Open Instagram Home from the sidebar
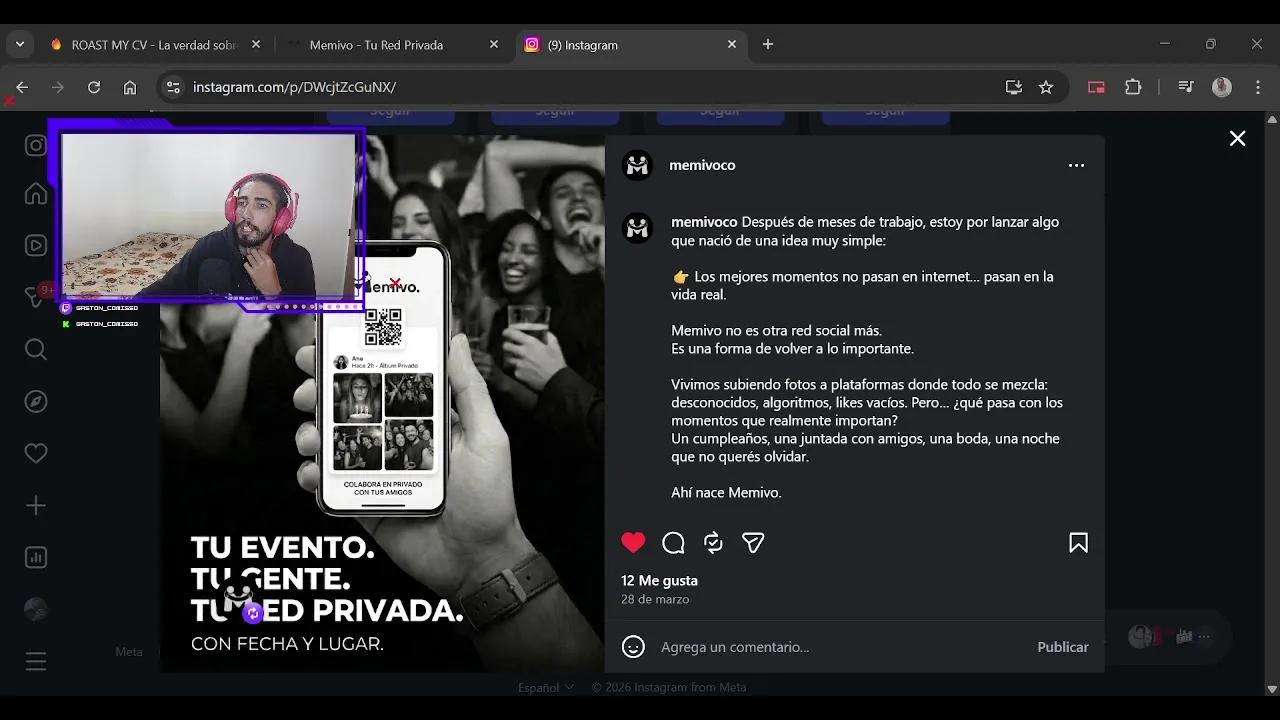Viewport: 1280px width, 720px height. coord(36,193)
